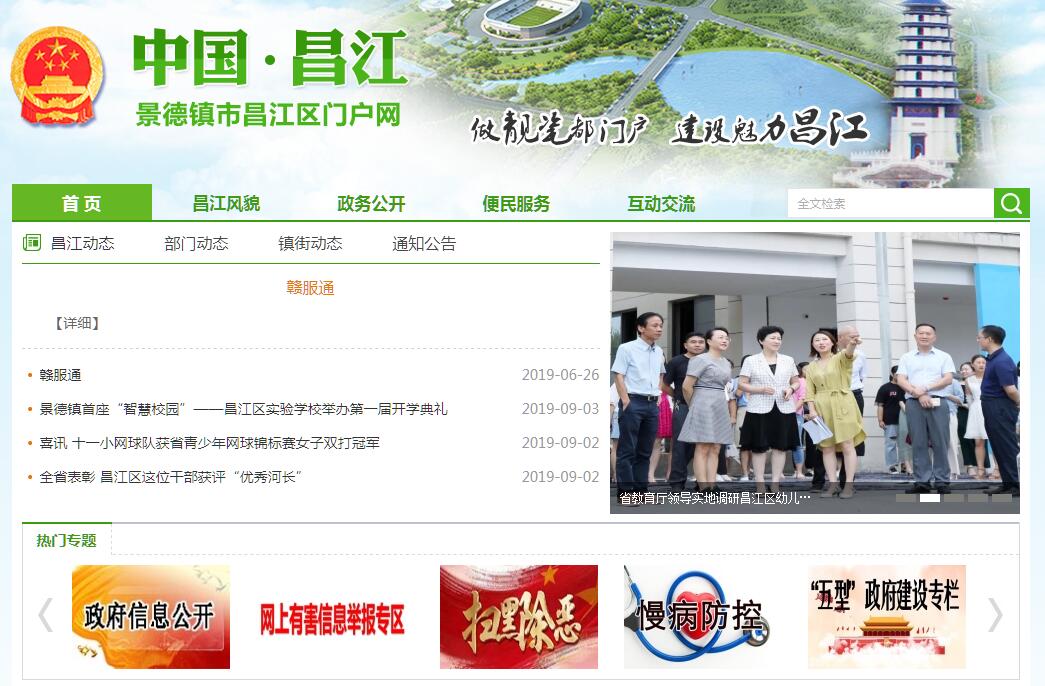The width and height of the screenshot is (1045, 686).
Task: Click the 全文检索 search input field
Action: point(890,204)
